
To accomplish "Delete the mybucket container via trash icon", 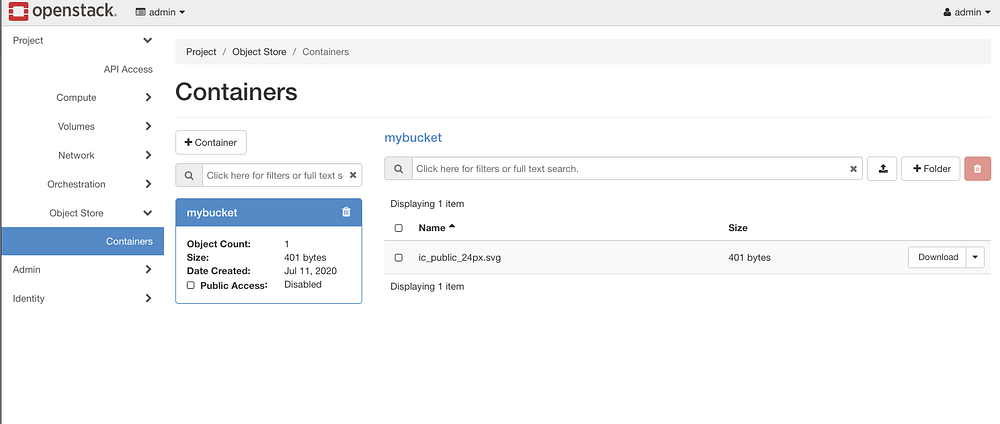I will (x=346, y=212).
